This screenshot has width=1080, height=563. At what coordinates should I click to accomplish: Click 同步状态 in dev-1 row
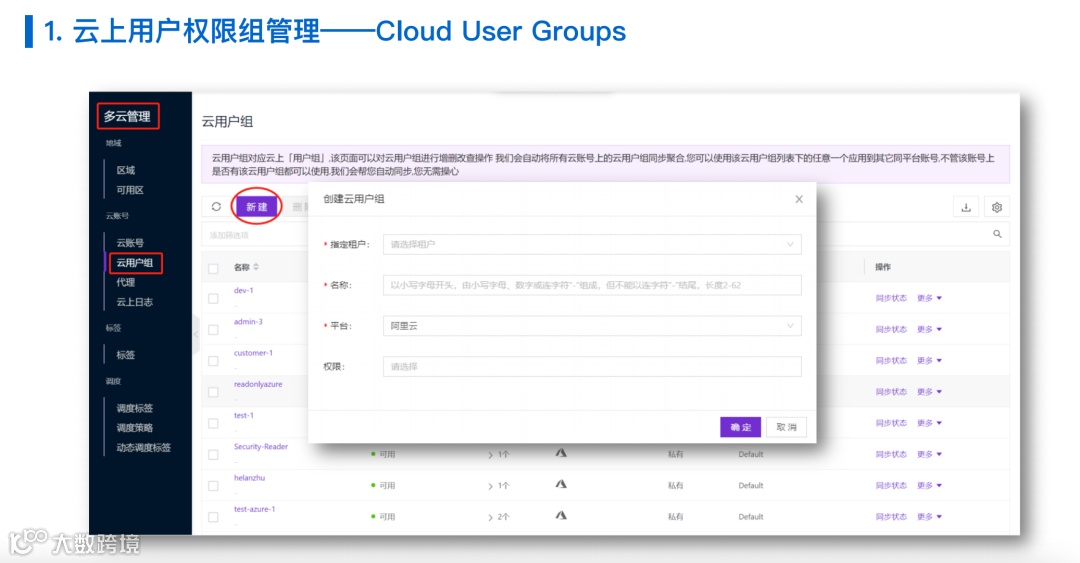[891, 298]
